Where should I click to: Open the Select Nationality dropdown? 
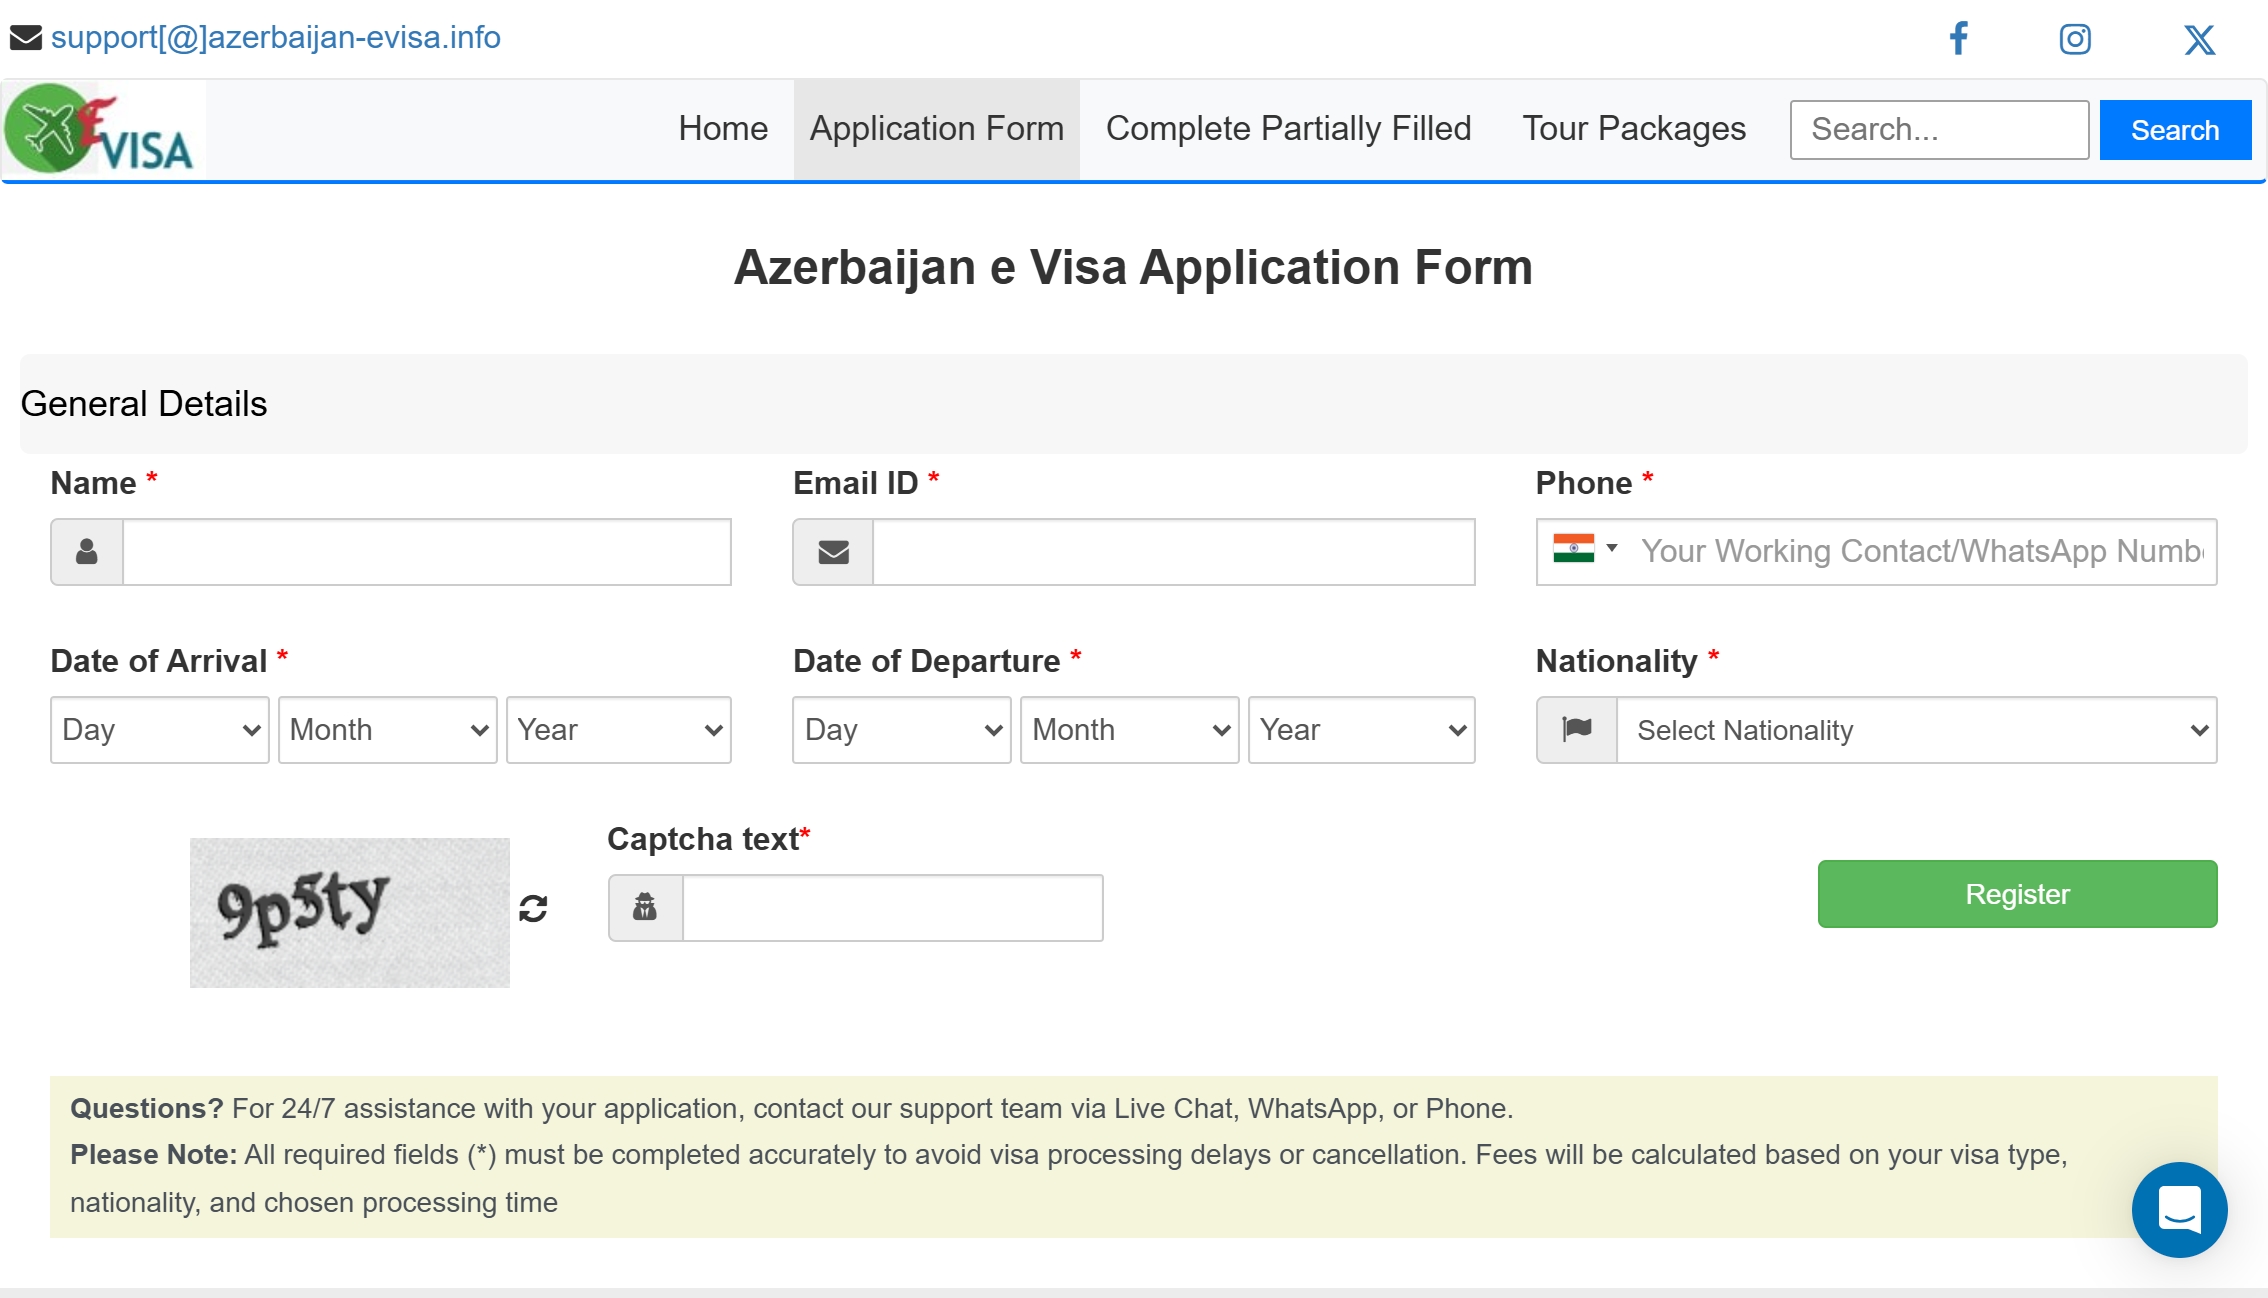tap(1916, 730)
